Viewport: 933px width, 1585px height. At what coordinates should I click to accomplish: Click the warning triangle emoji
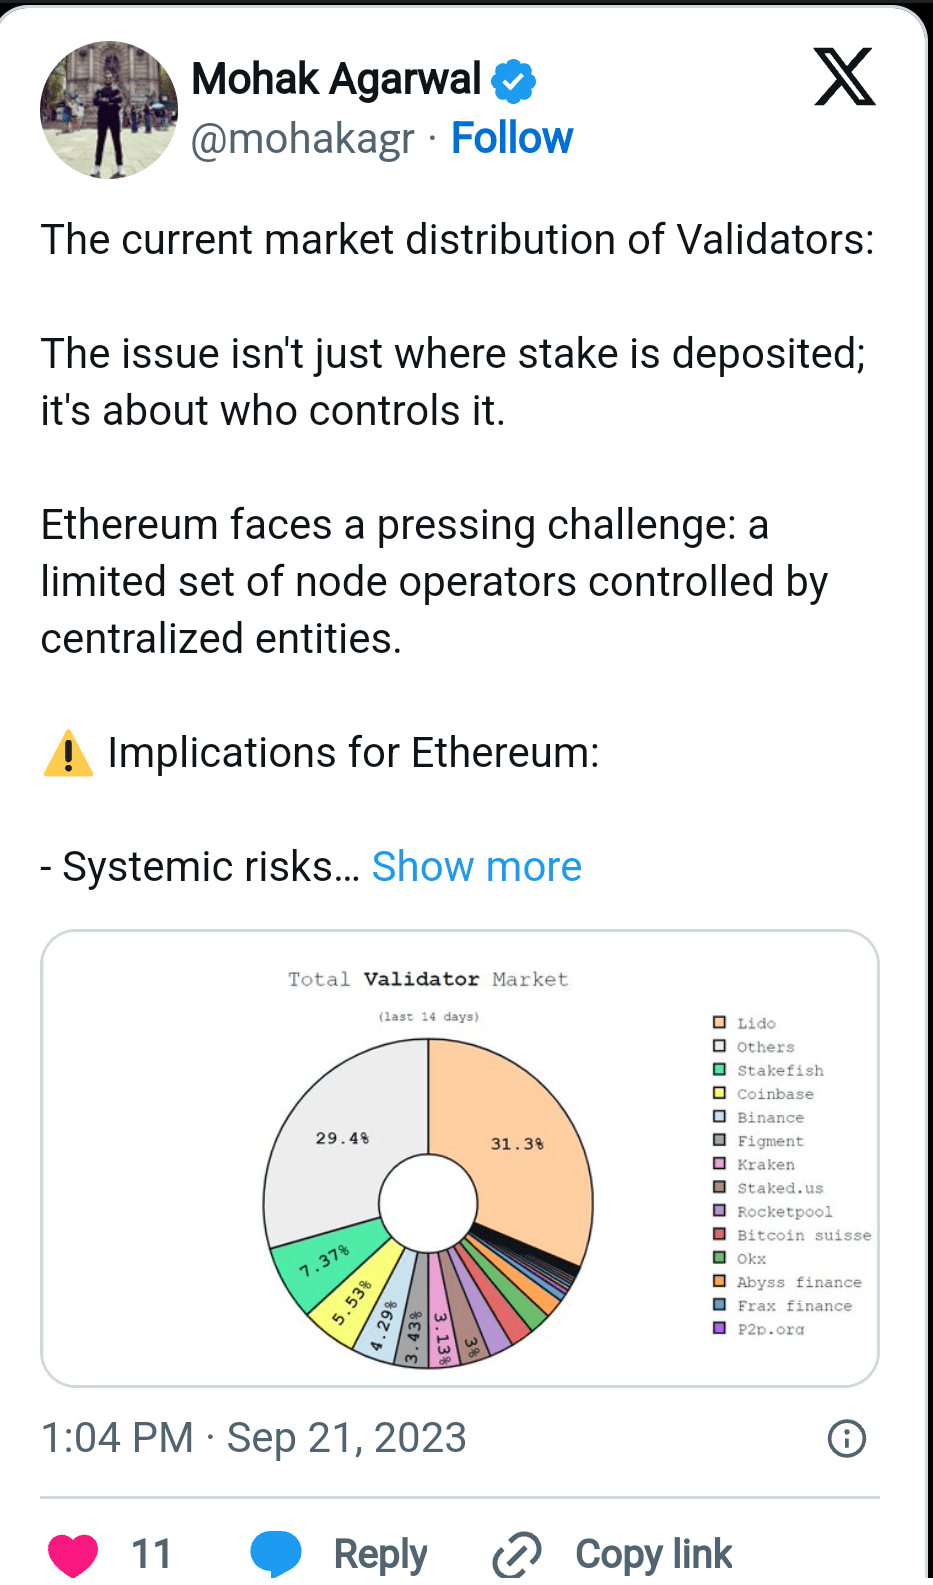click(66, 753)
